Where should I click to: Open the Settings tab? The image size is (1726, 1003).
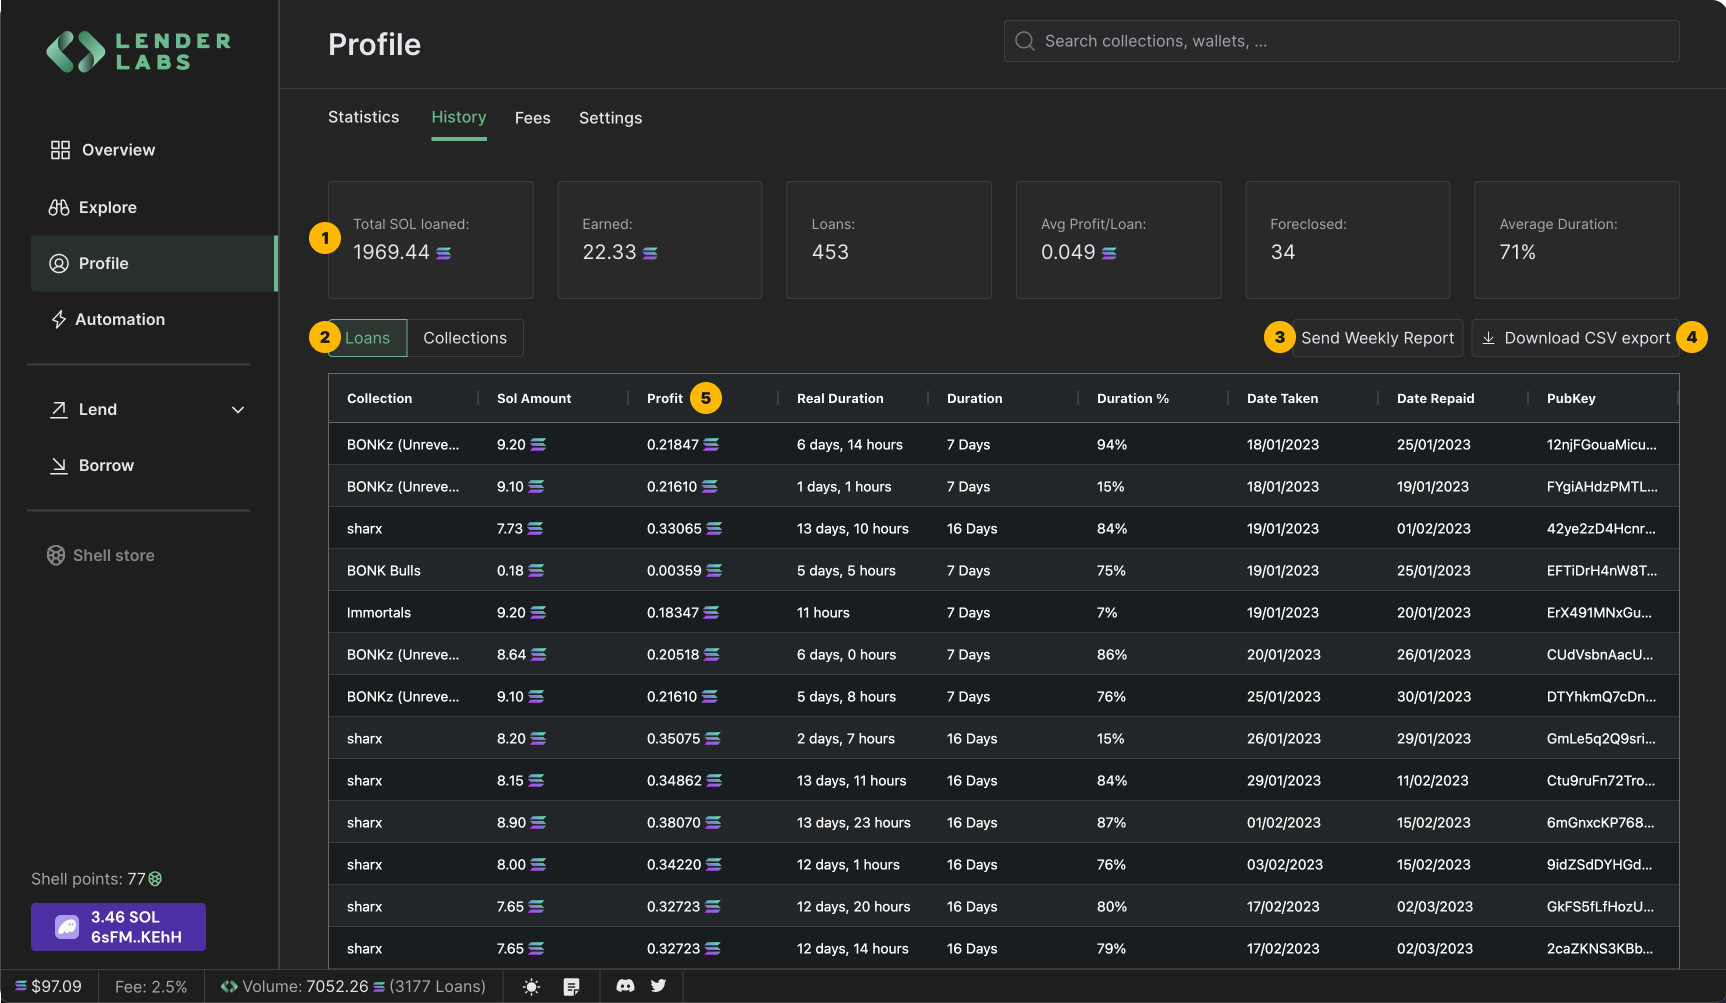pyautogui.click(x=610, y=118)
